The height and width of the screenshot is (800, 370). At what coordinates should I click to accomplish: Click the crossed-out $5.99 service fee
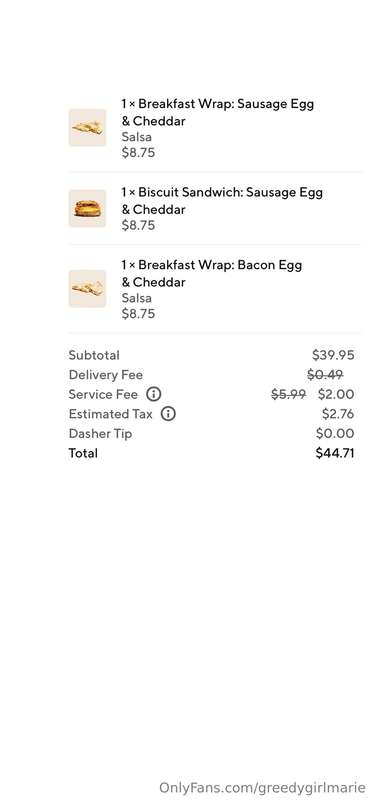coord(288,394)
